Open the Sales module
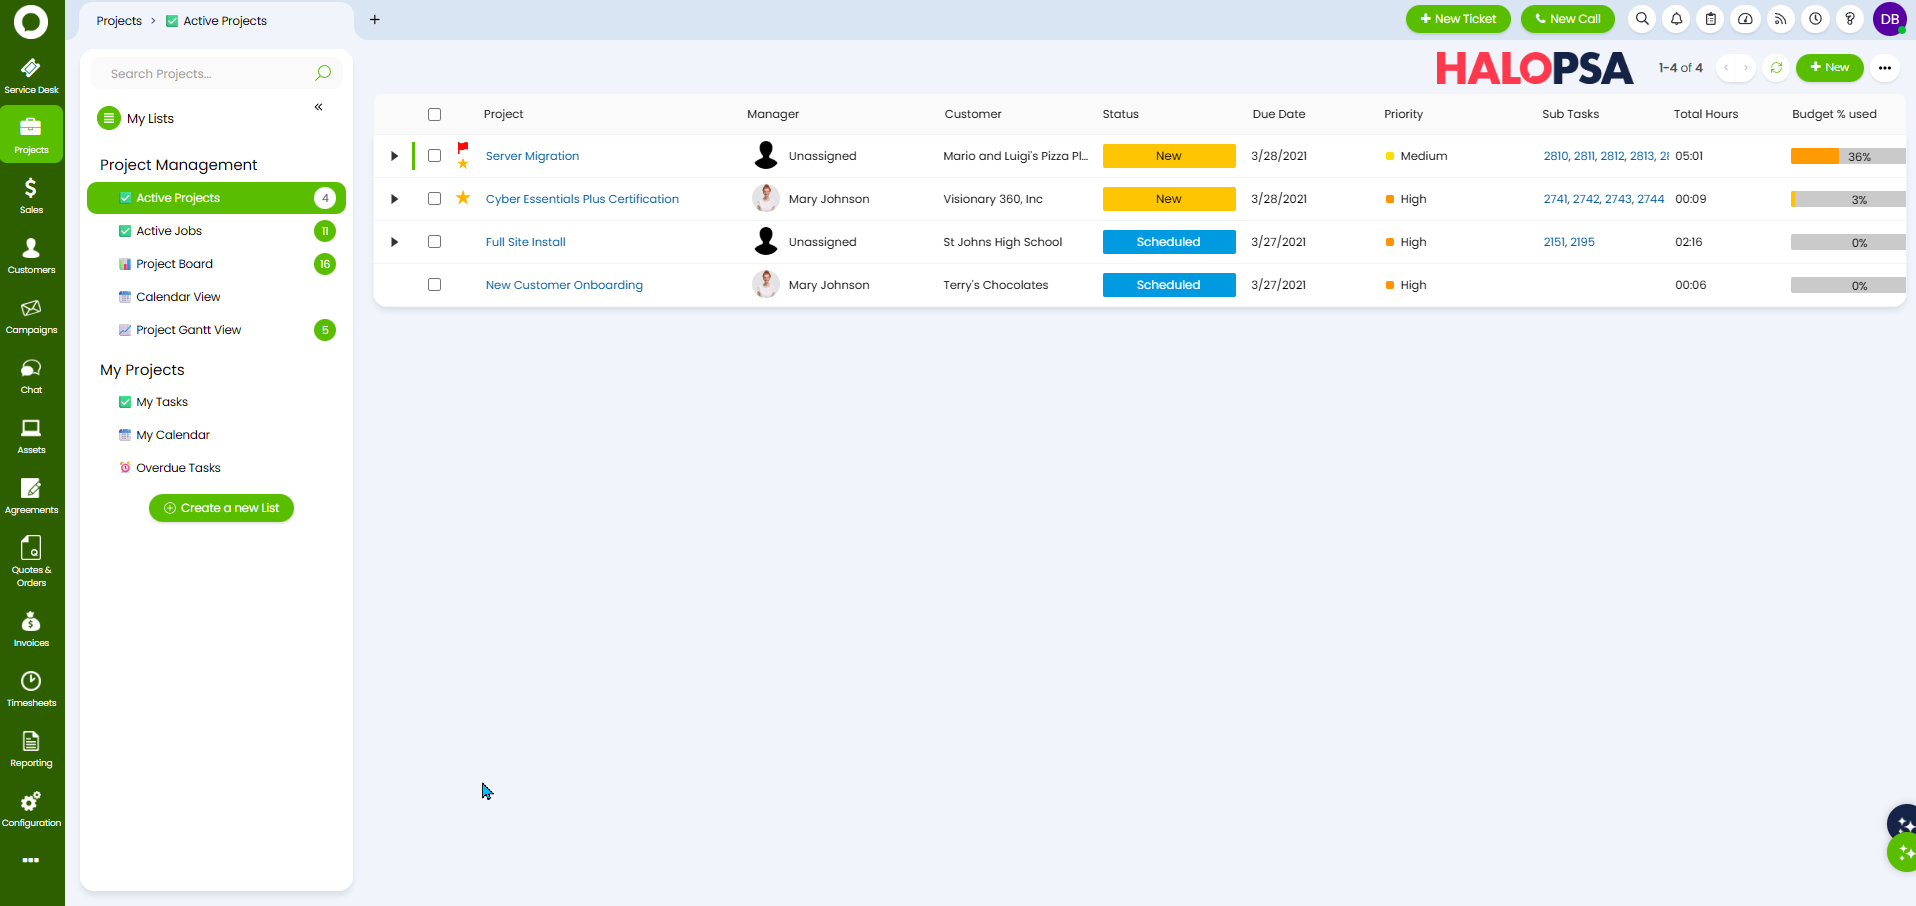This screenshot has width=1916, height=906. [31, 195]
